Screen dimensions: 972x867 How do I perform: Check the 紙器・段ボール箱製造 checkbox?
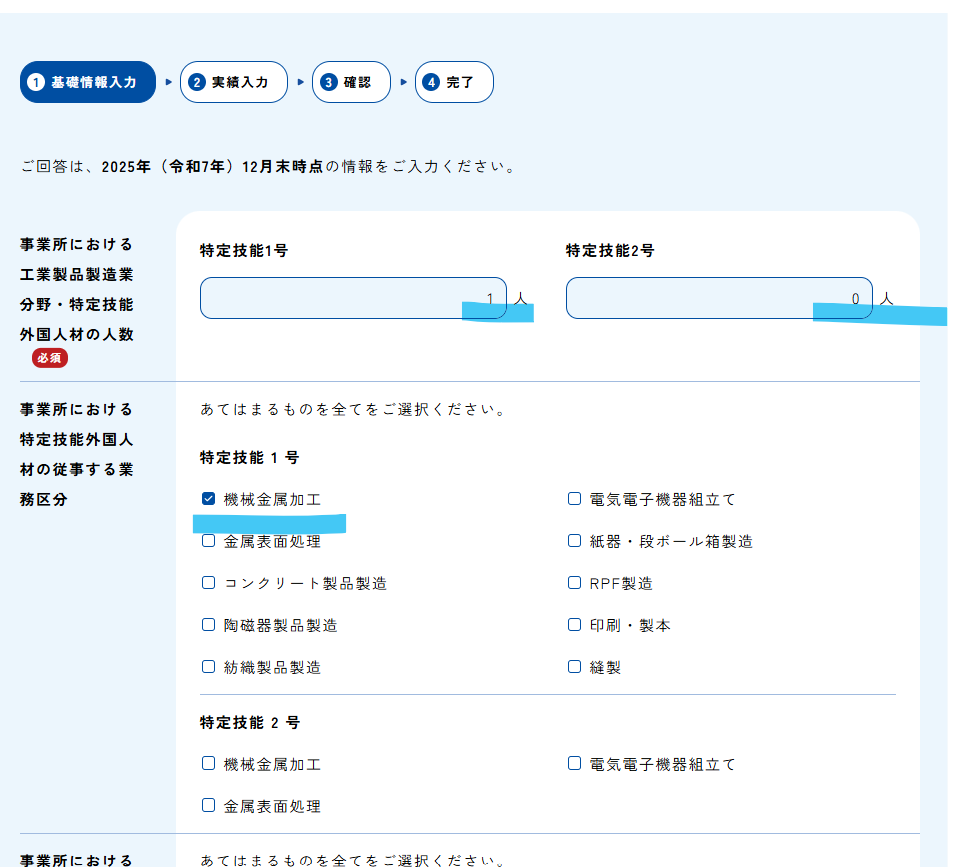coord(574,540)
